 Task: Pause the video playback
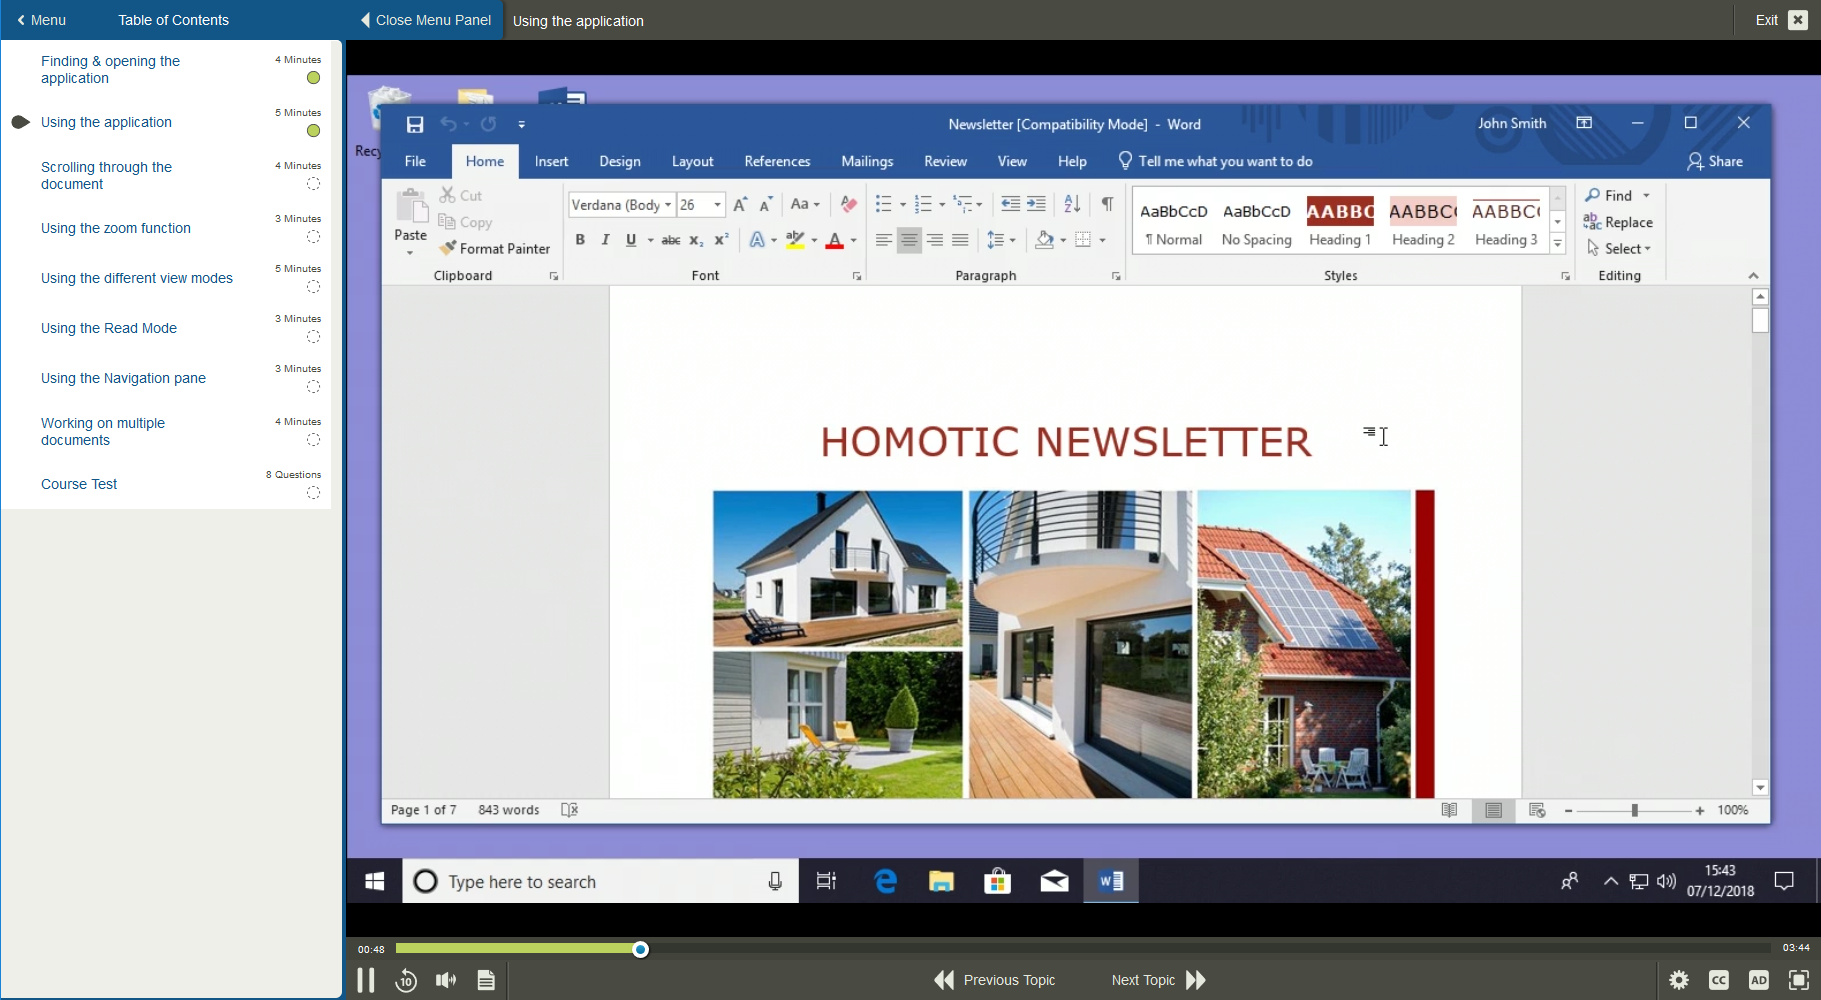366,980
